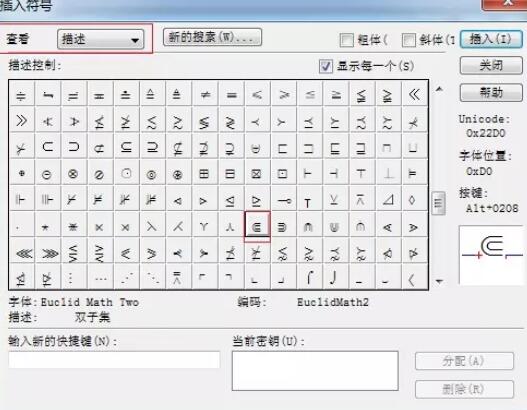This screenshot has height=410, width=527.
Task: Click the symbol grid scroll-up arrow
Action: pyautogui.click(x=439, y=89)
